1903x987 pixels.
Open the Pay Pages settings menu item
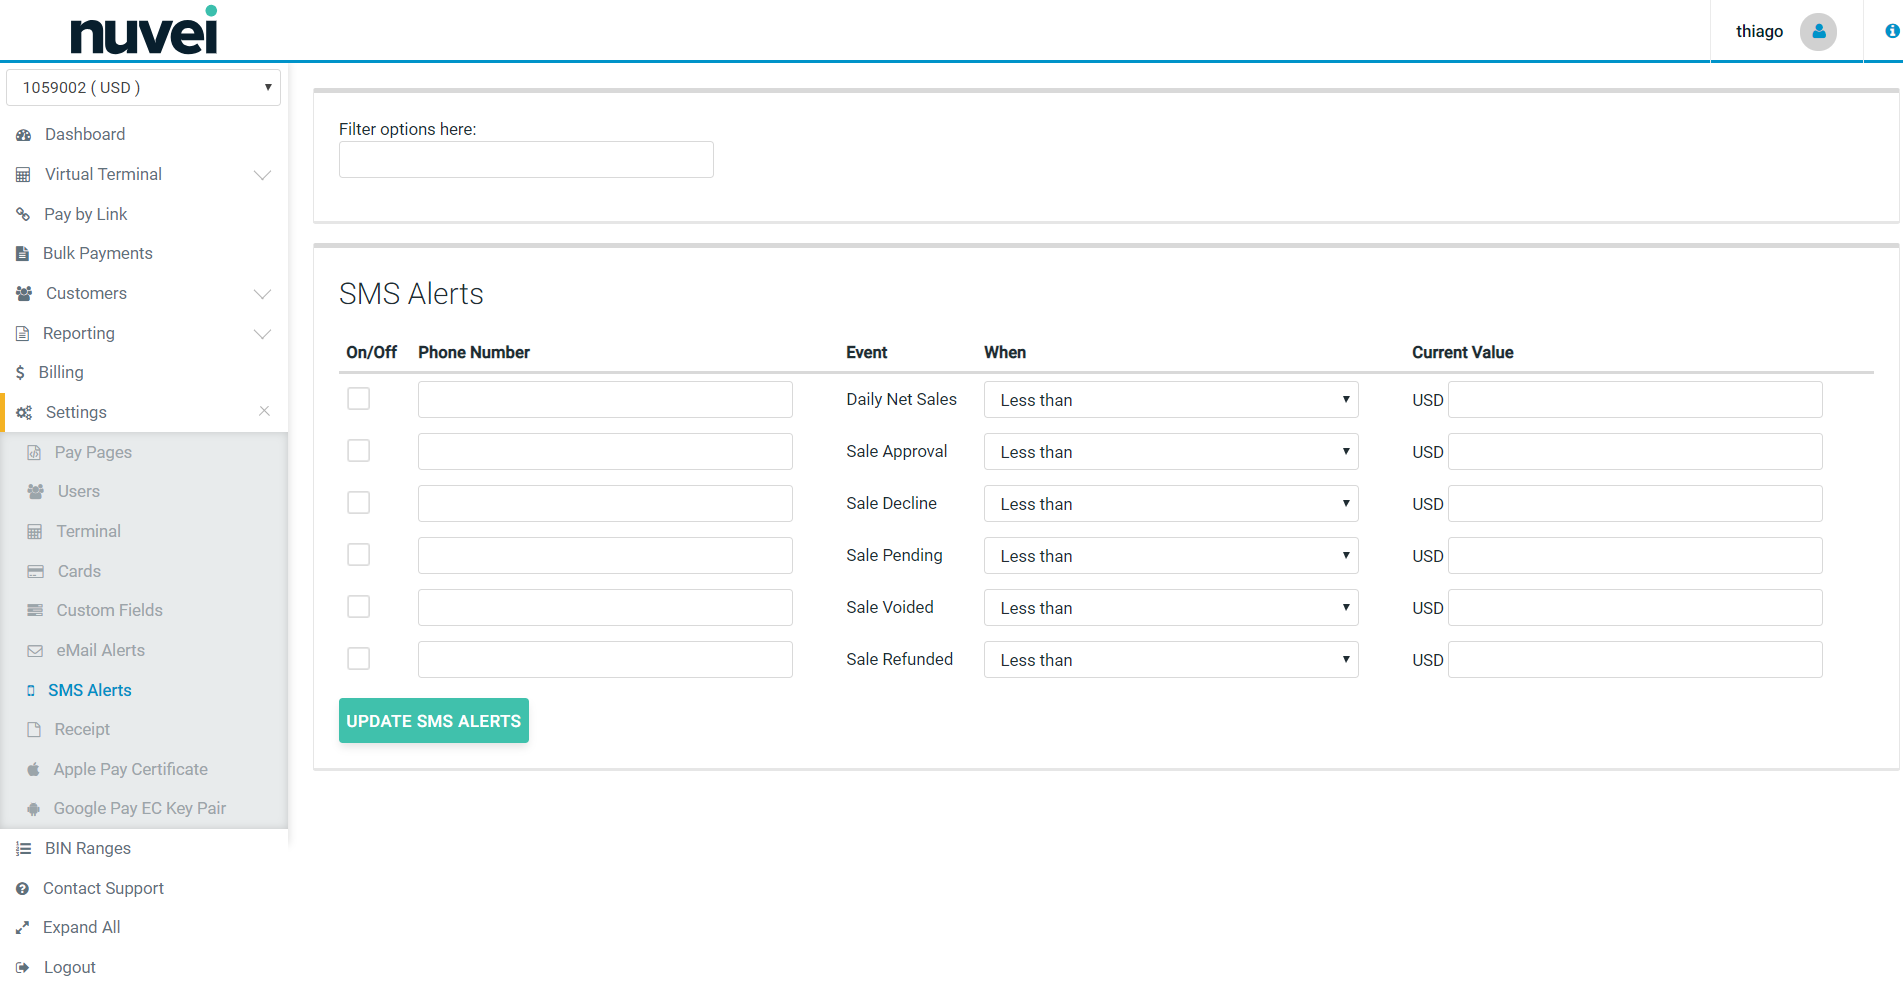tap(93, 452)
